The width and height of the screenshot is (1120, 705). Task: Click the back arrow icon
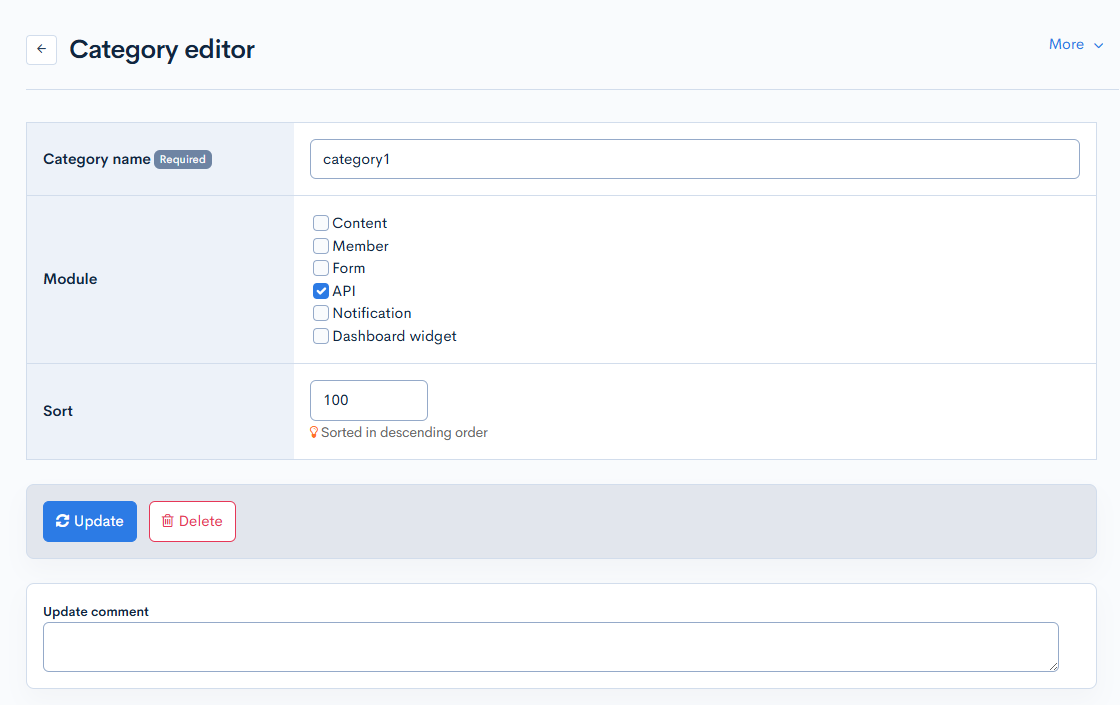click(x=41, y=49)
